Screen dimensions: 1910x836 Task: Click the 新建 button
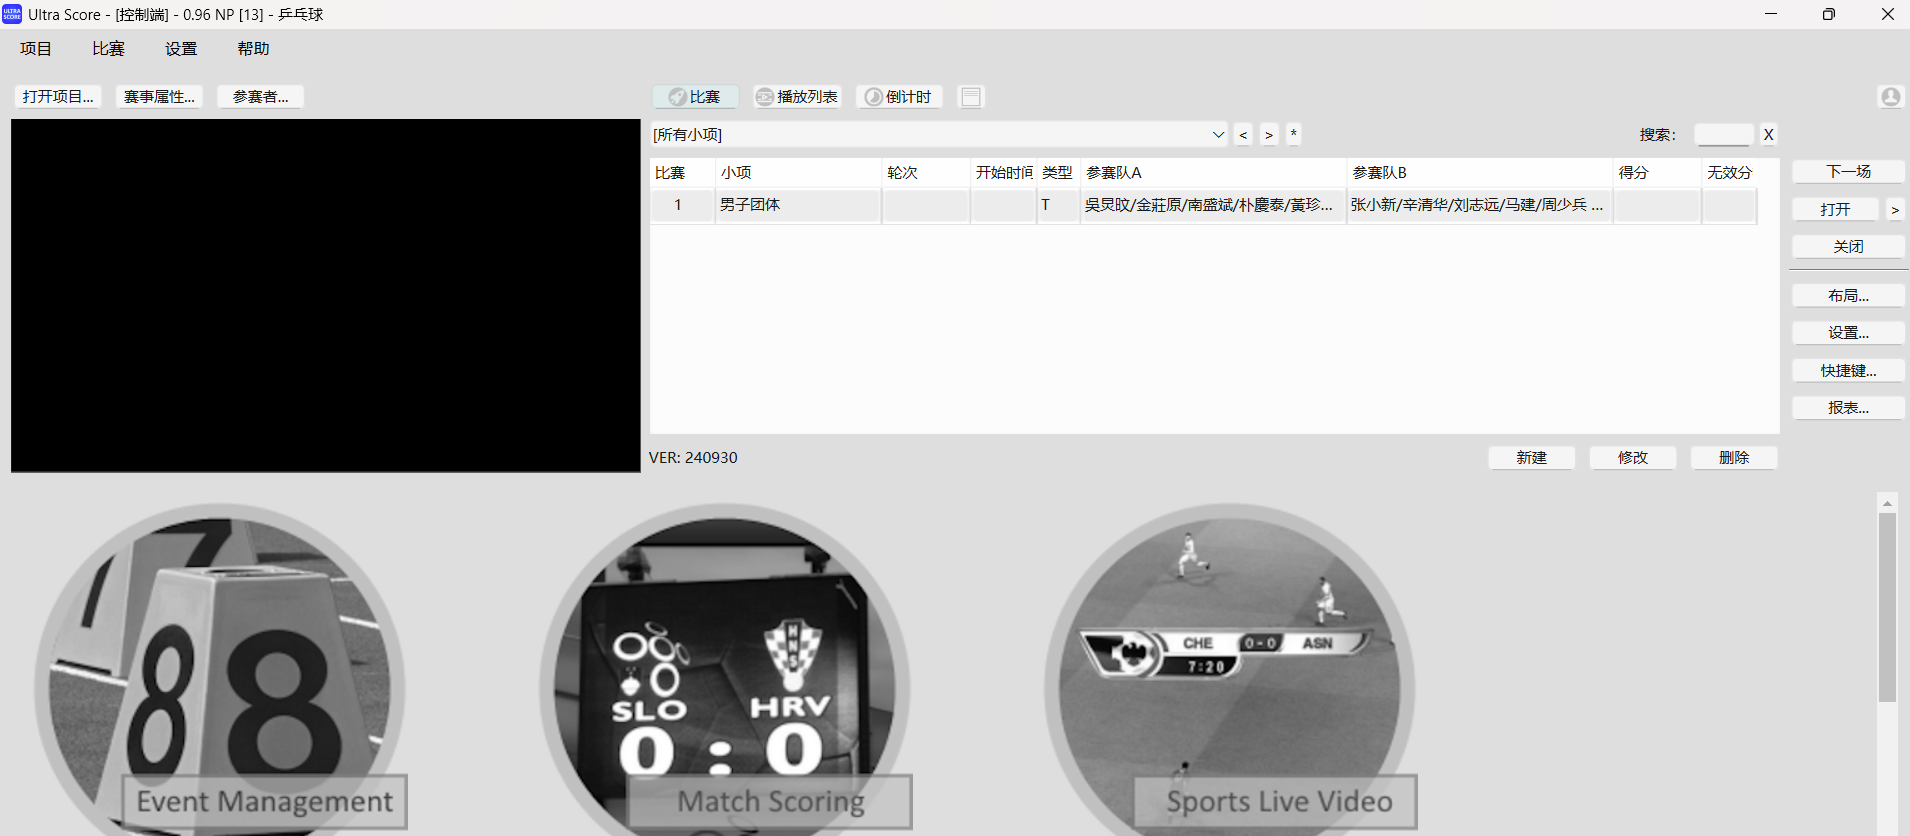click(1531, 458)
